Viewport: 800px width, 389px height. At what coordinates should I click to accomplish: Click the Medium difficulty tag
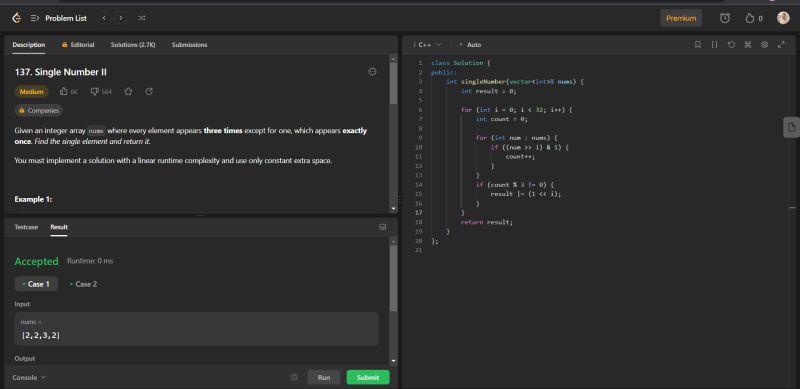click(32, 92)
